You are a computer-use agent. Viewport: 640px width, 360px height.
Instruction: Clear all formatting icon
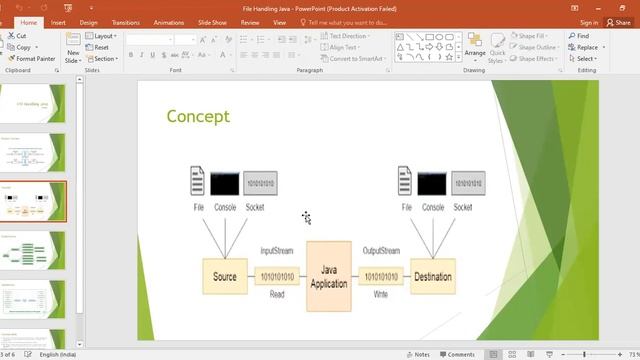228,40
